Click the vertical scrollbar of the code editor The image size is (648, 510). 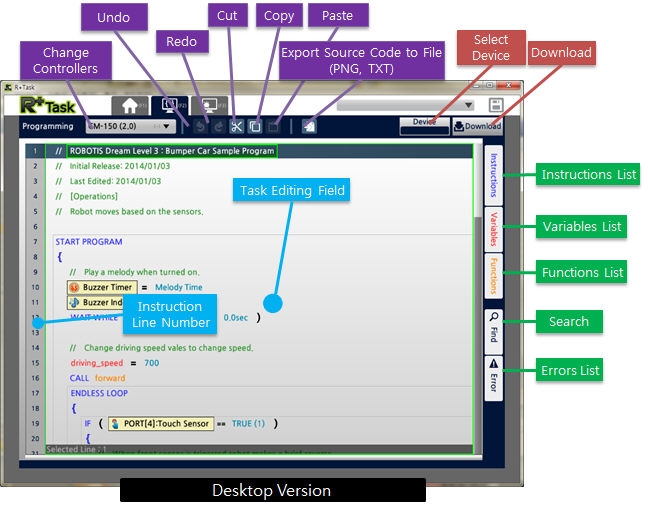[x=478, y=298]
